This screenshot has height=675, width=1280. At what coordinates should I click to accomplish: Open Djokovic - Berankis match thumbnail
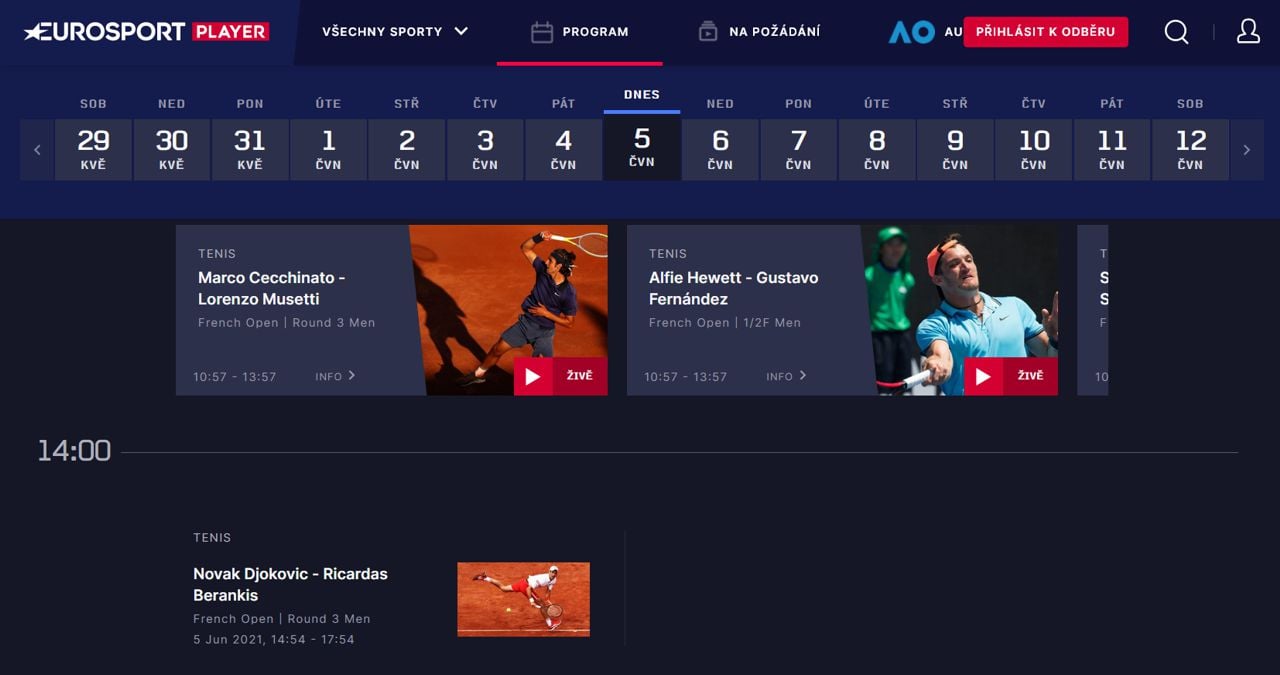click(523, 599)
